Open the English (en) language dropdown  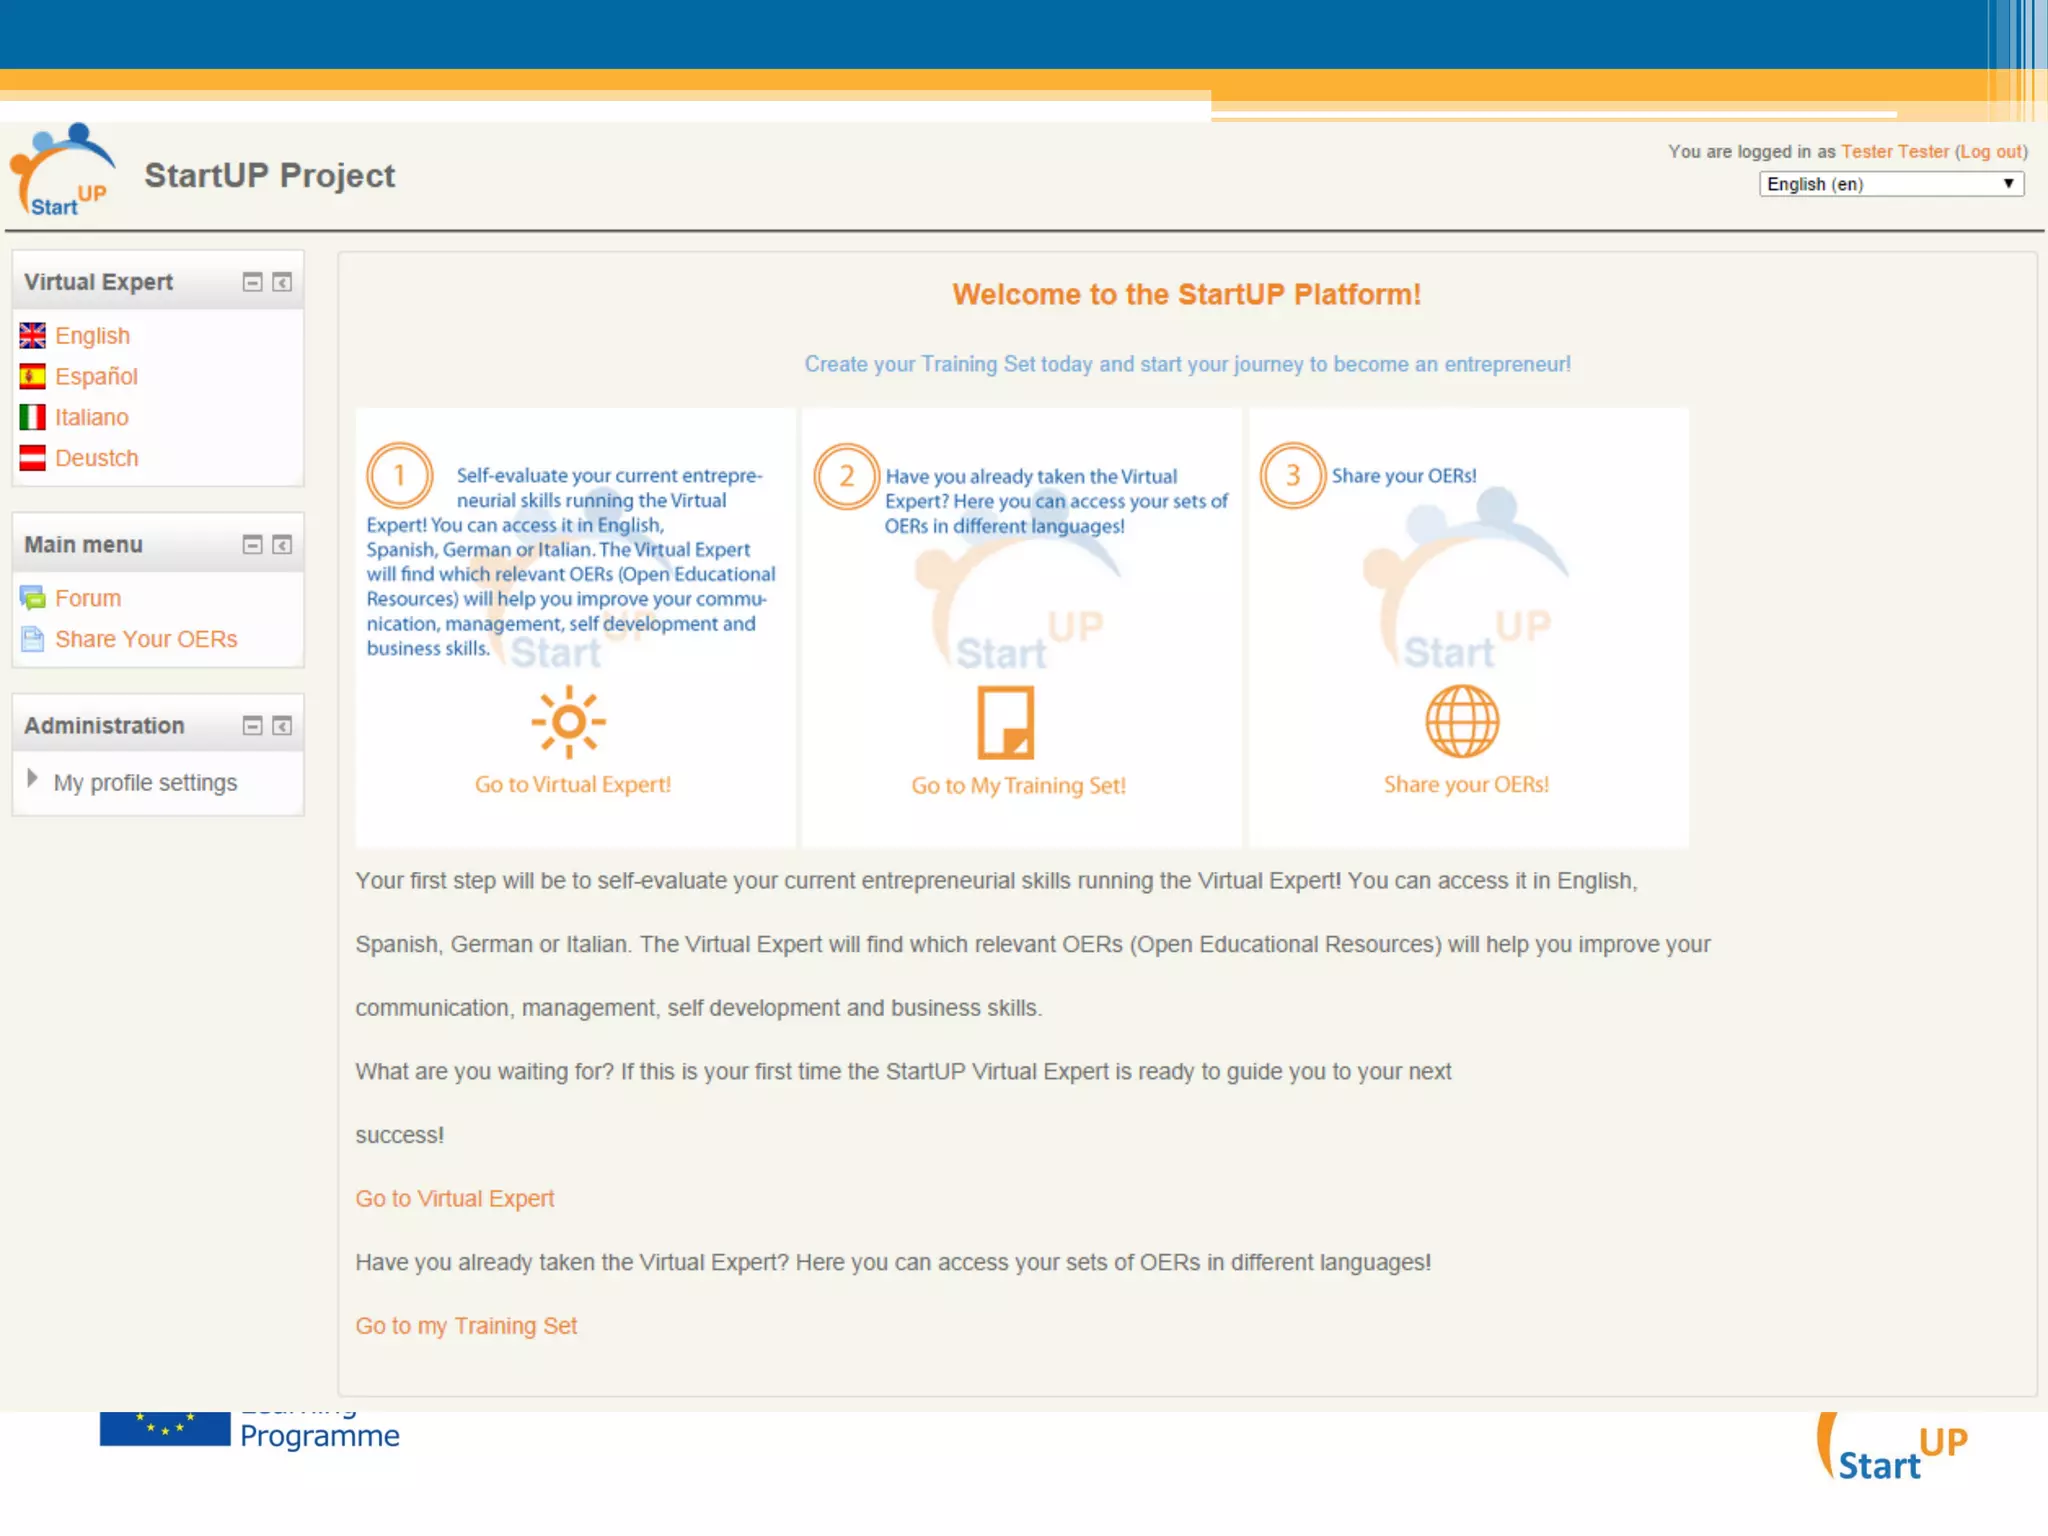(1890, 184)
